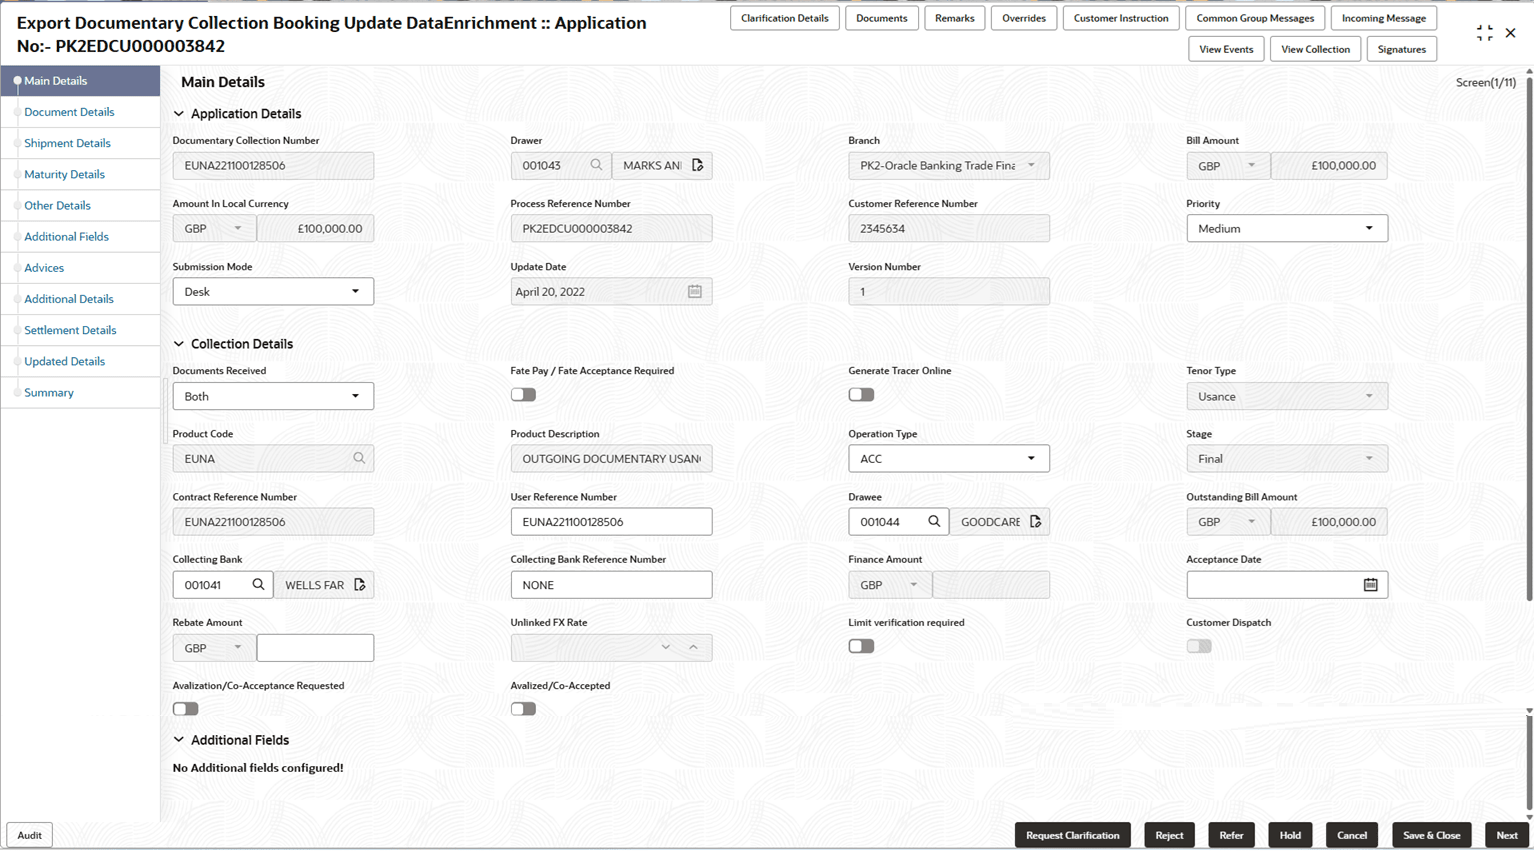Toggle Fate Pay / Fate Acceptance Required

523,394
